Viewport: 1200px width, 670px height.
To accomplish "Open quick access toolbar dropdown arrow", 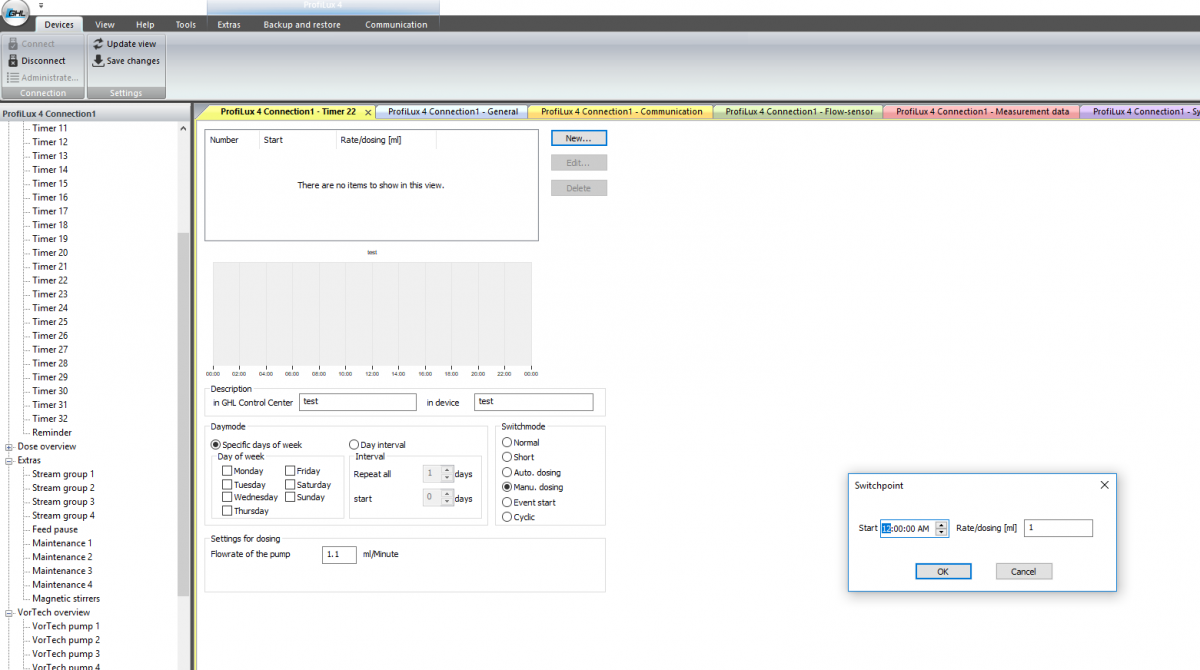I will point(41,6).
